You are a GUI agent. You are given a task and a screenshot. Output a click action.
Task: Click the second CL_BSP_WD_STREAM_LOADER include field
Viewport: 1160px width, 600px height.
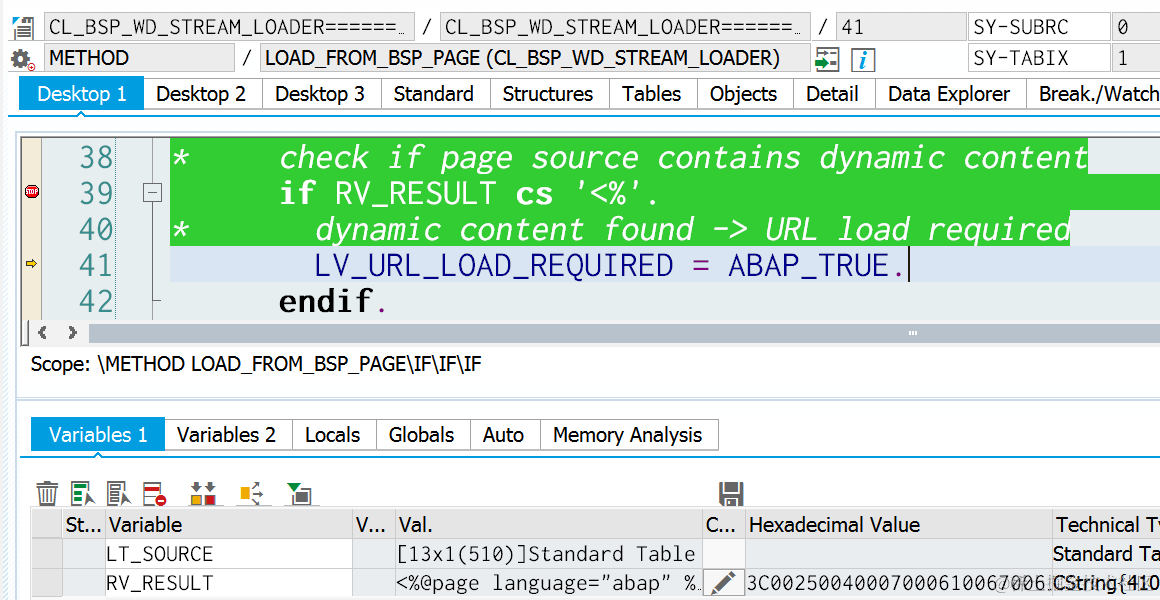point(624,27)
